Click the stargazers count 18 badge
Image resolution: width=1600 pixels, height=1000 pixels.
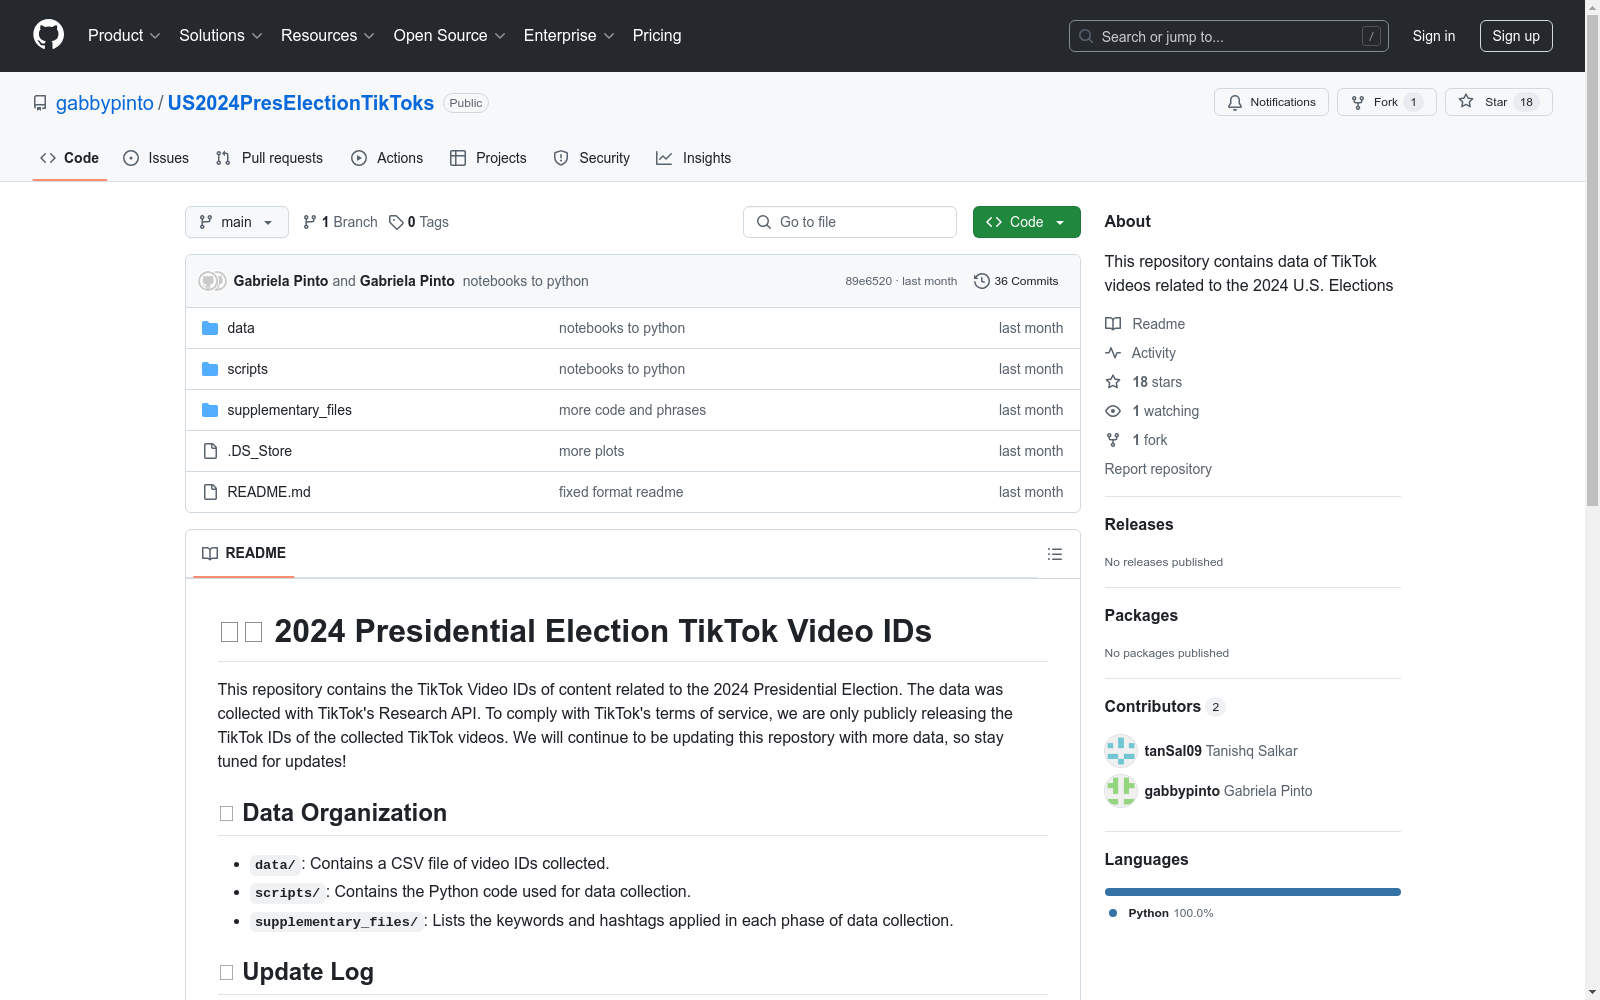1527,102
